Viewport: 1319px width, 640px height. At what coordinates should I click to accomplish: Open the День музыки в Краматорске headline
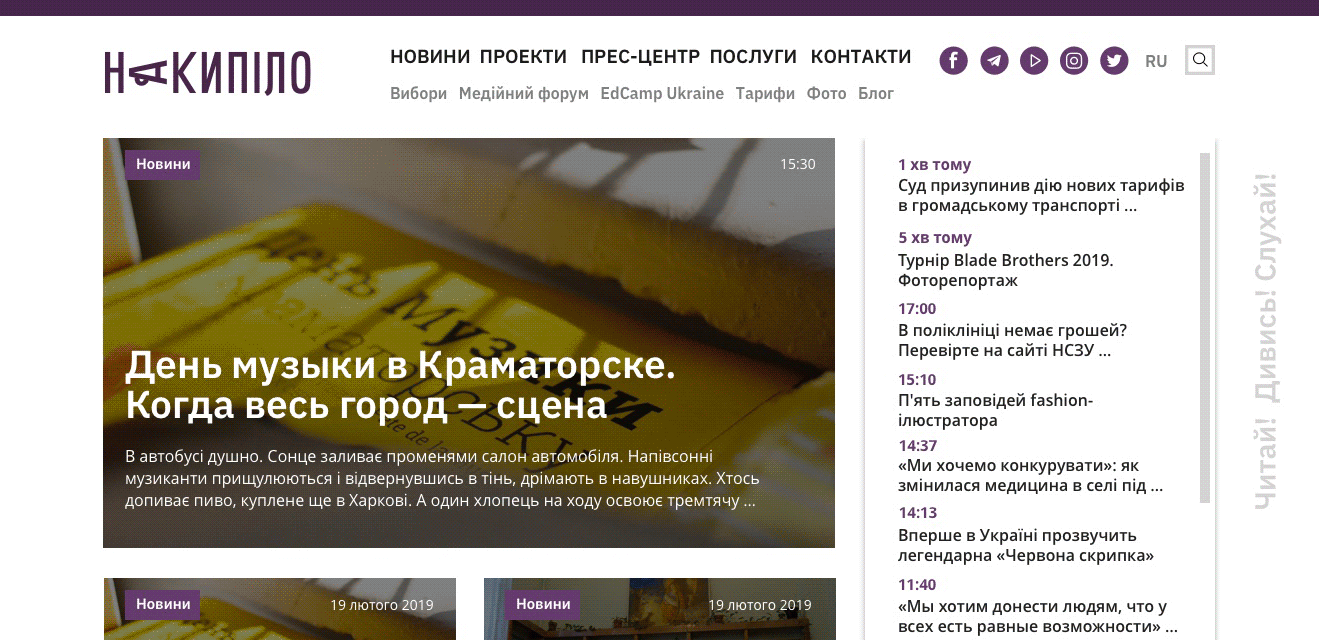(x=400, y=385)
